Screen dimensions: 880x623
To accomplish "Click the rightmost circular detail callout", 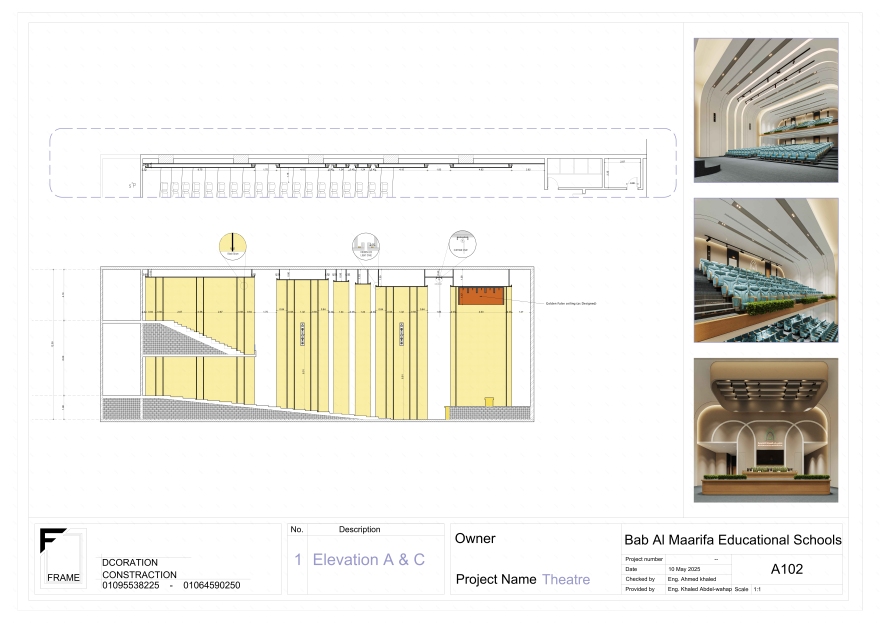I will click(x=462, y=244).
